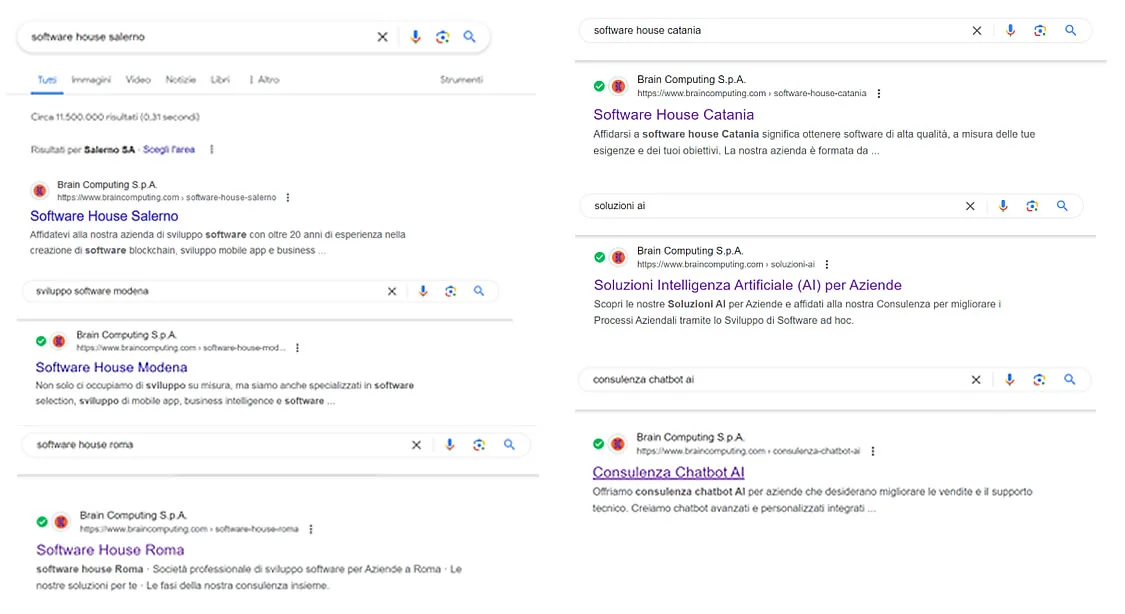Image resolution: width=1125 pixels, height=614 pixels.
Task: Open three-dot menu beside consulenza-chatbot-ai URL
Action: click(x=872, y=451)
